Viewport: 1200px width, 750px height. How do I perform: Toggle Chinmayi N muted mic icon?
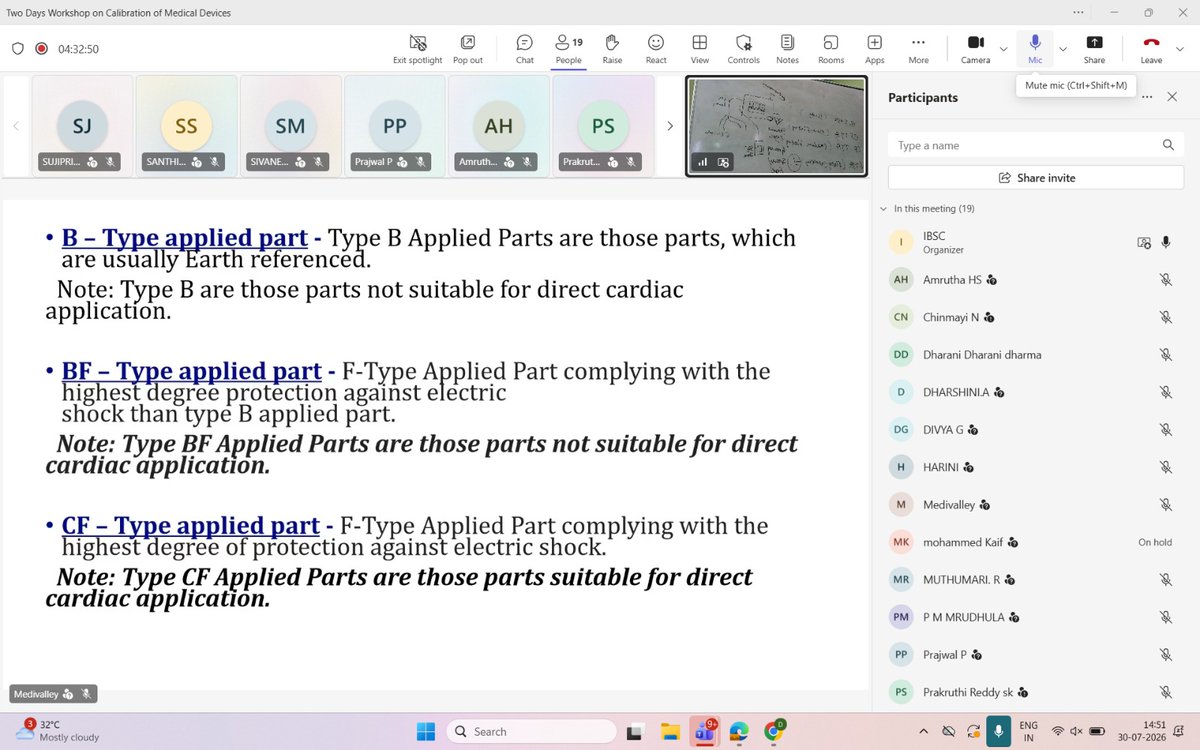(1166, 317)
